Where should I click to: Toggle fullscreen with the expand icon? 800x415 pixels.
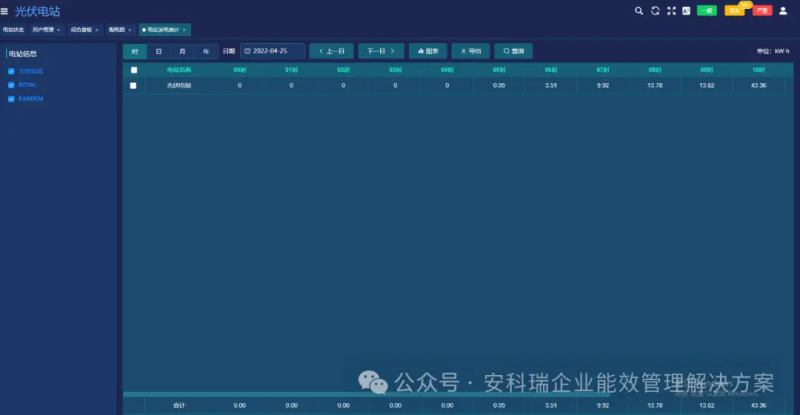click(671, 11)
